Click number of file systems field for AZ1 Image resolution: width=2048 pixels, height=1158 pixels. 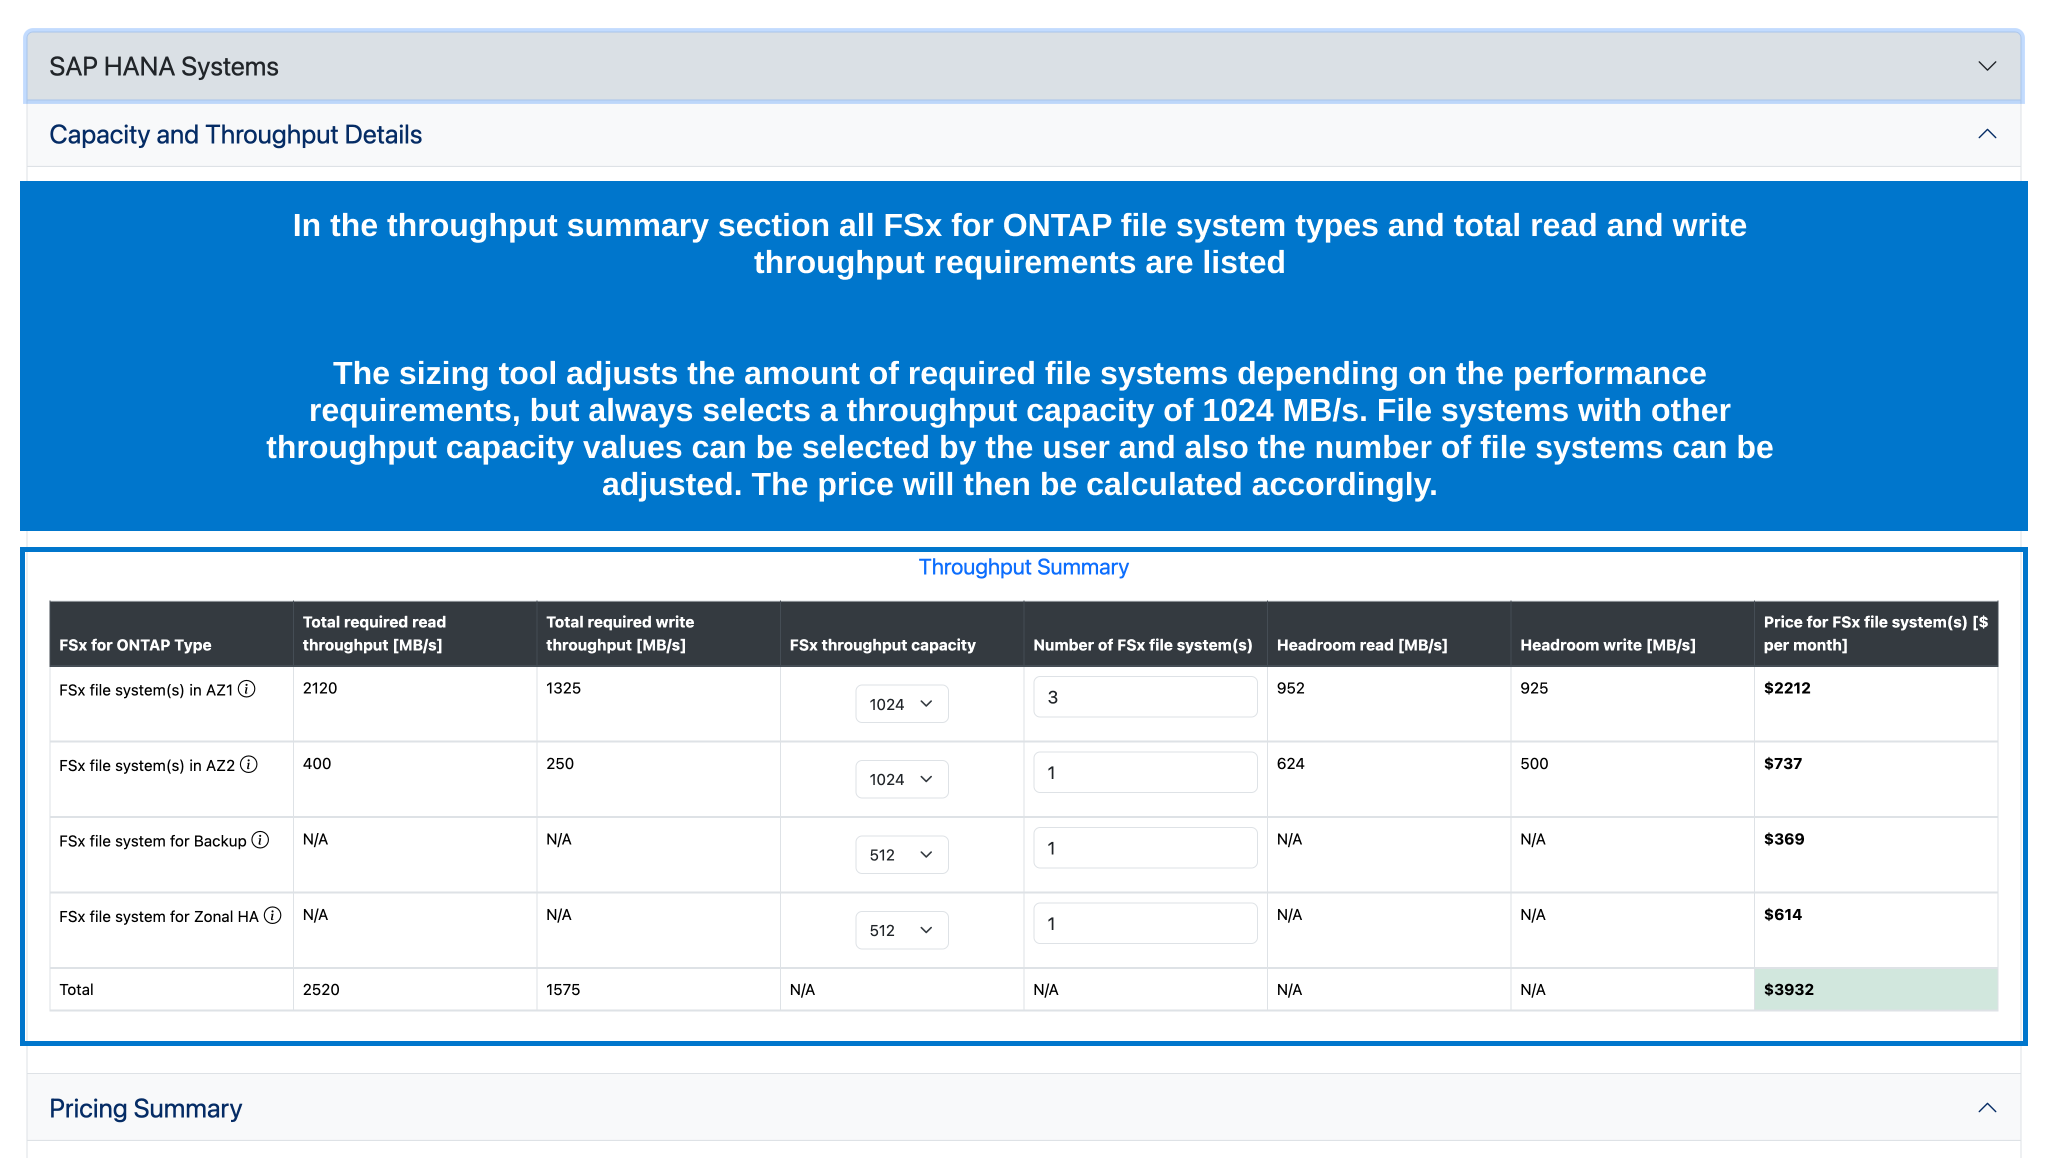pos(1145,697)
